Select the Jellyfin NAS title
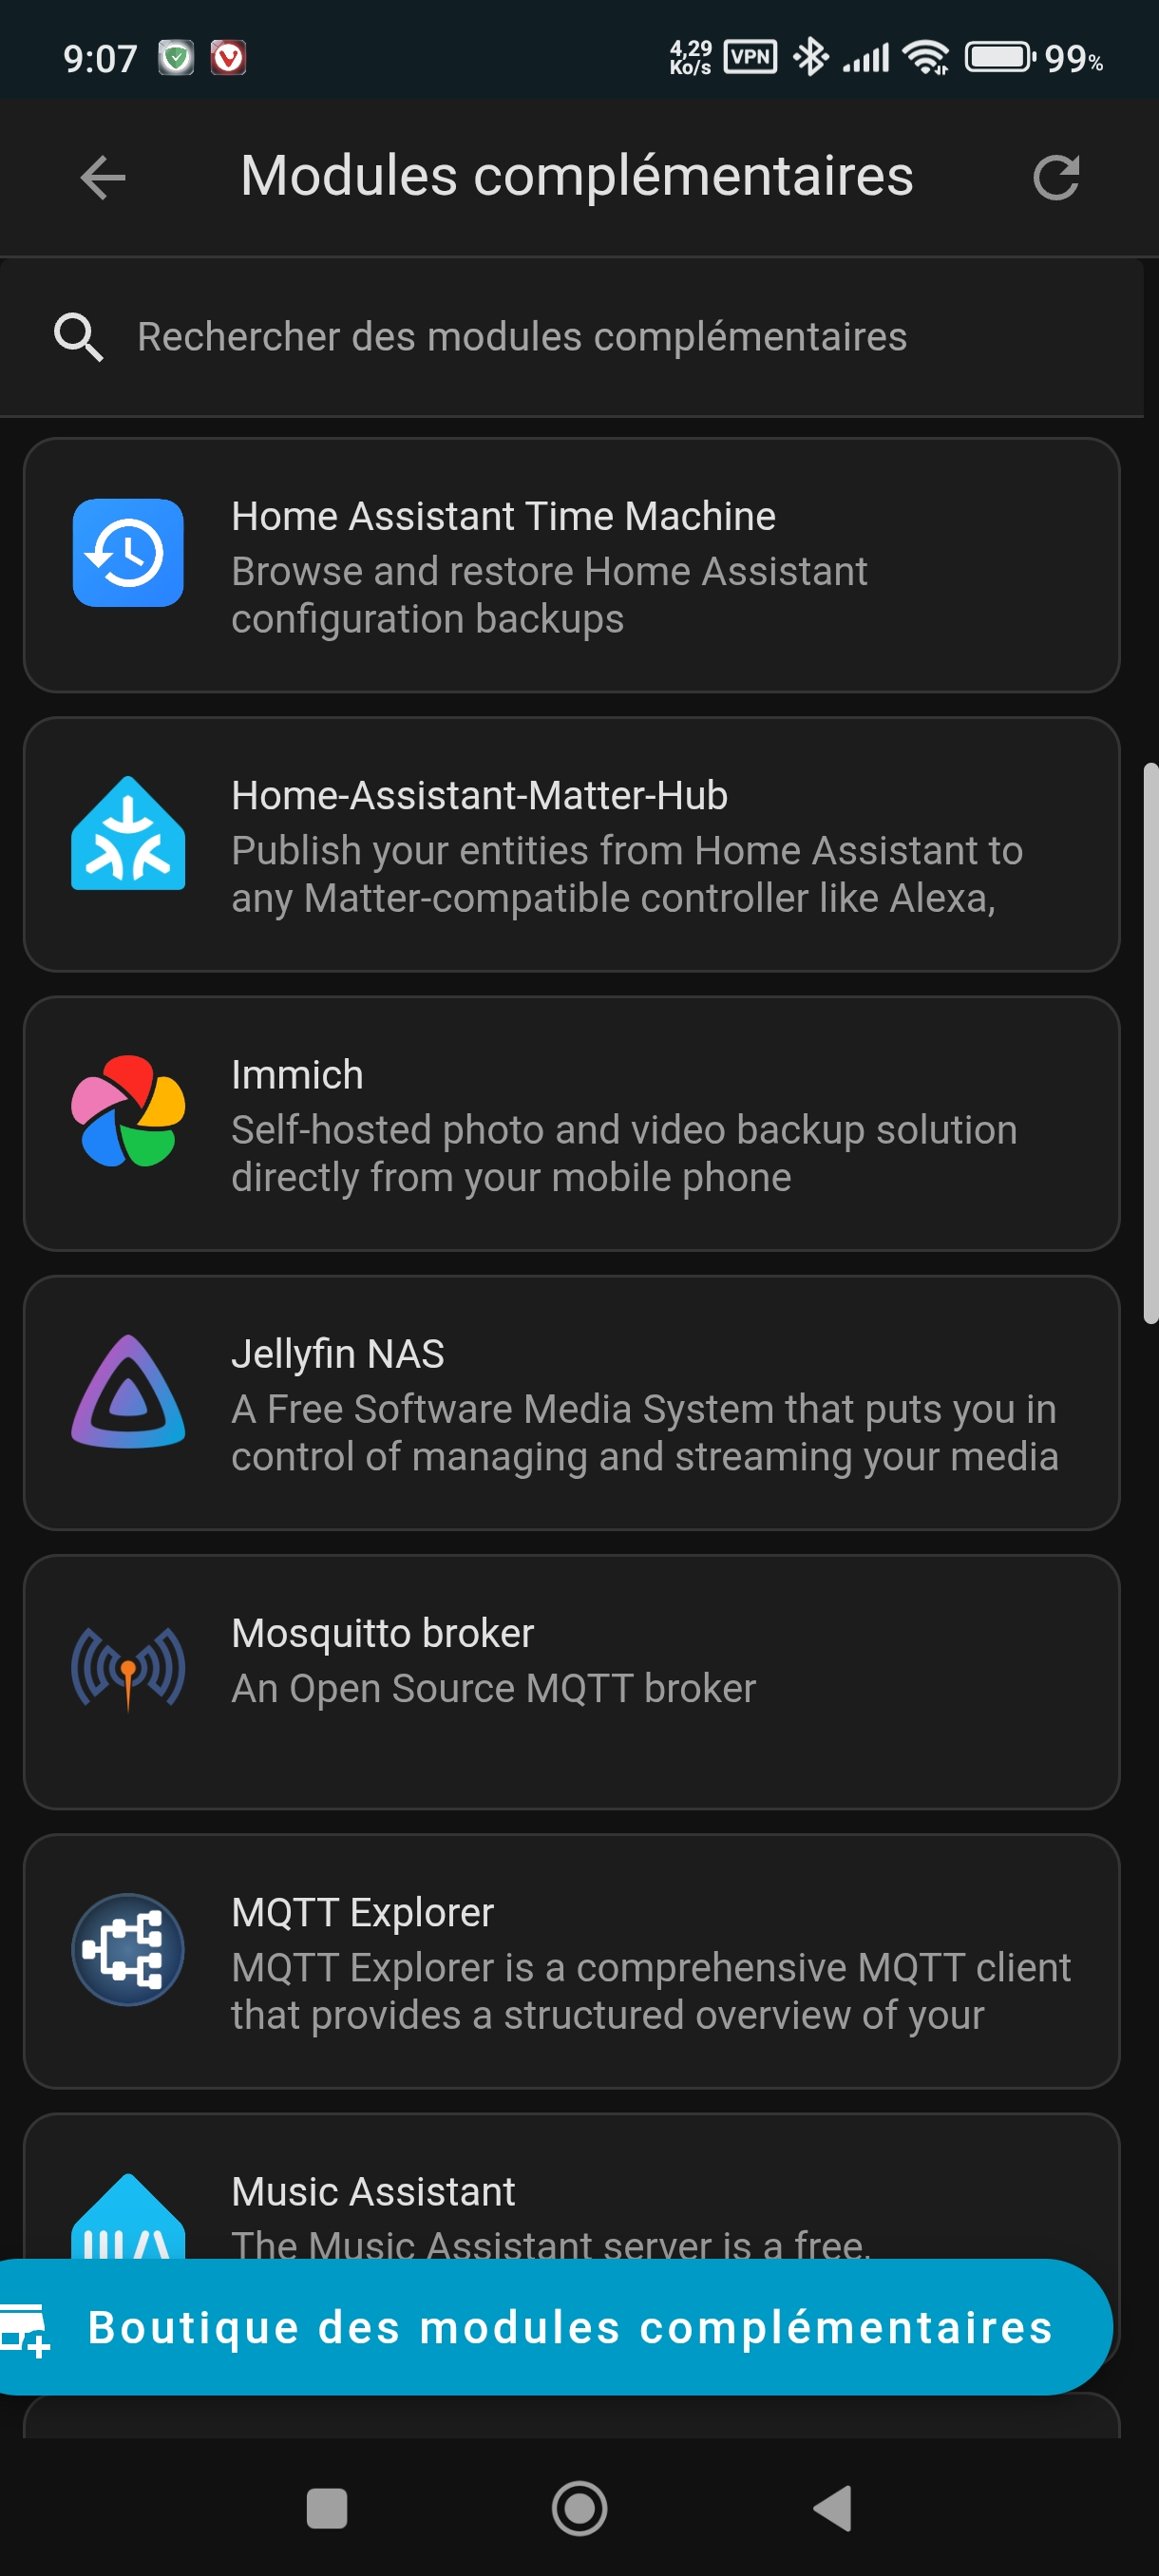The width and height of the screenshot is (1159, 2576). click(x=338, y=1354)
